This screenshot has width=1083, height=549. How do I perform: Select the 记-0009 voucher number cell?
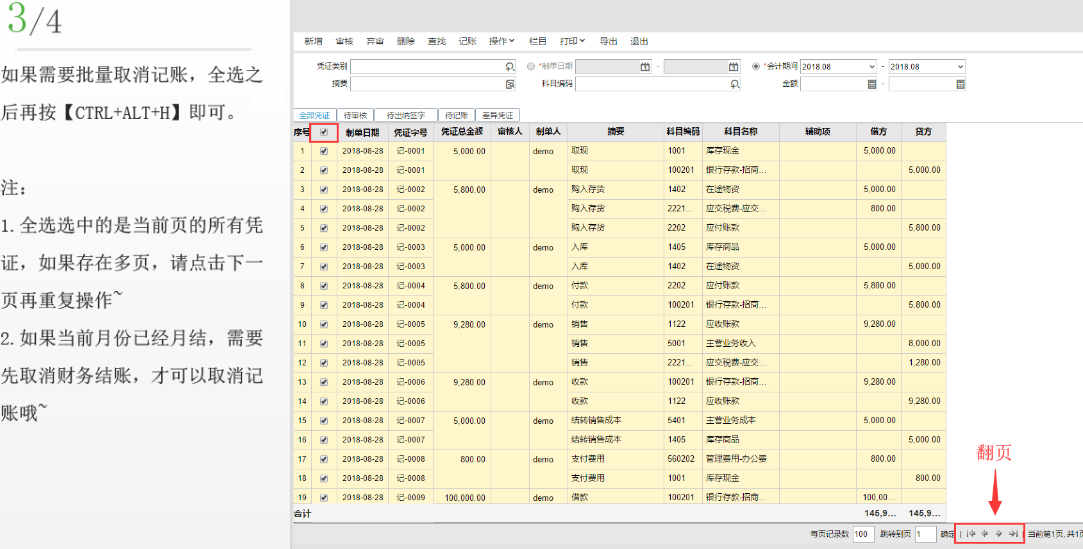(411, 498)
